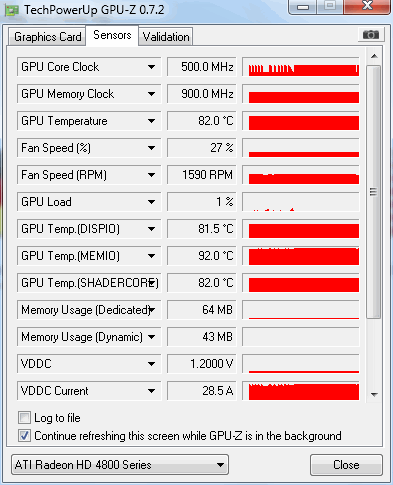Screen dimensions: 393x485
Task: Click the GPU-Z application icon in title bar
Action: pyautogui.click(x=12, y=11)
